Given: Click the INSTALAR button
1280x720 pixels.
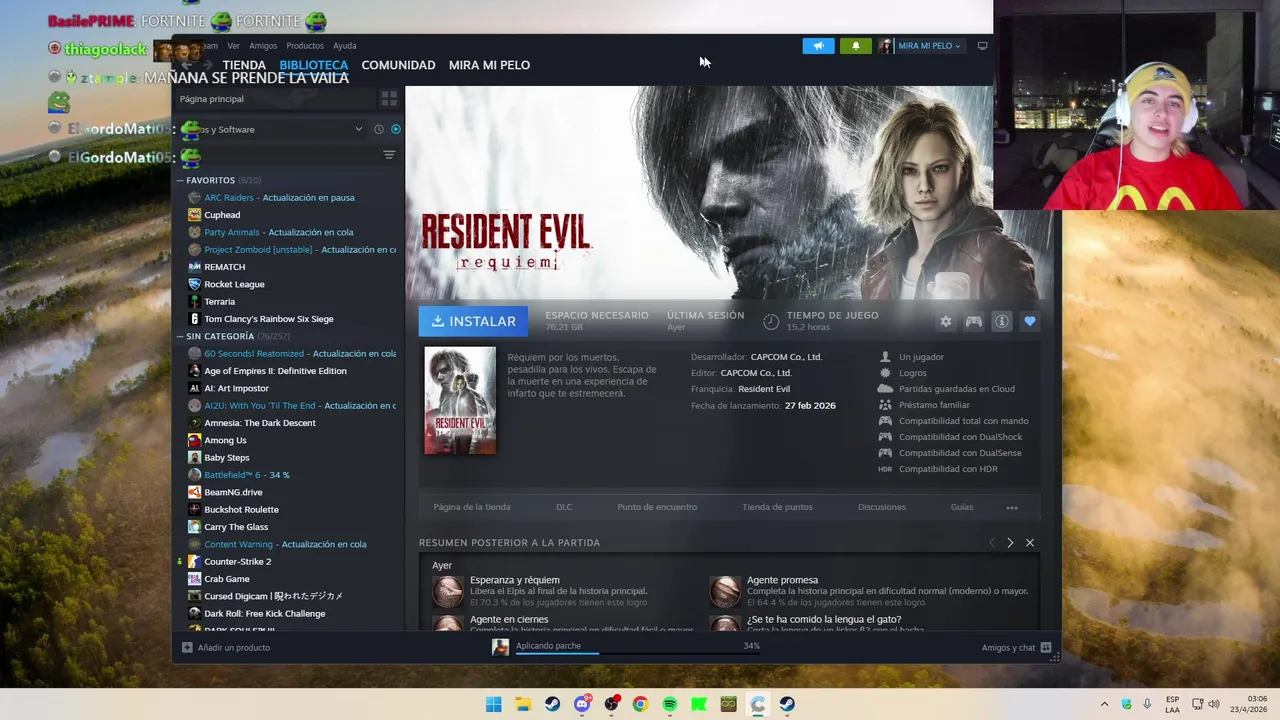Looking at the screenshot, I should click(x=473, y=321).
